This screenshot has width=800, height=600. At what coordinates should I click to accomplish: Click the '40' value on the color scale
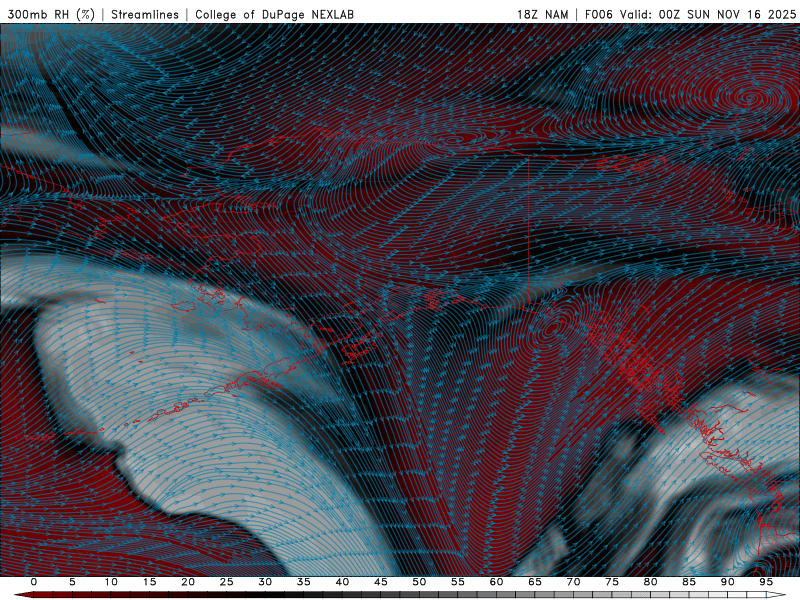click(x=342, y=582)
